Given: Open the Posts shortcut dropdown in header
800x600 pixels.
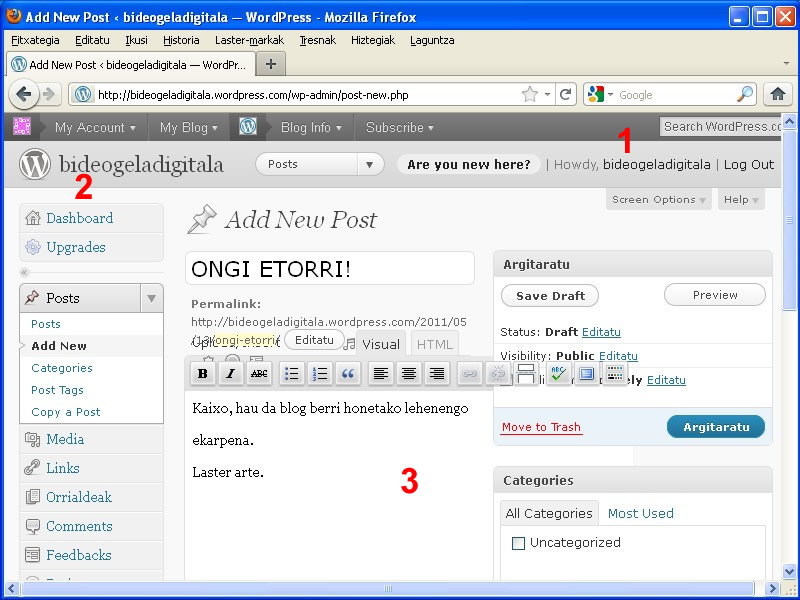Looking at the screenshot, I should (x=369, y=164).
